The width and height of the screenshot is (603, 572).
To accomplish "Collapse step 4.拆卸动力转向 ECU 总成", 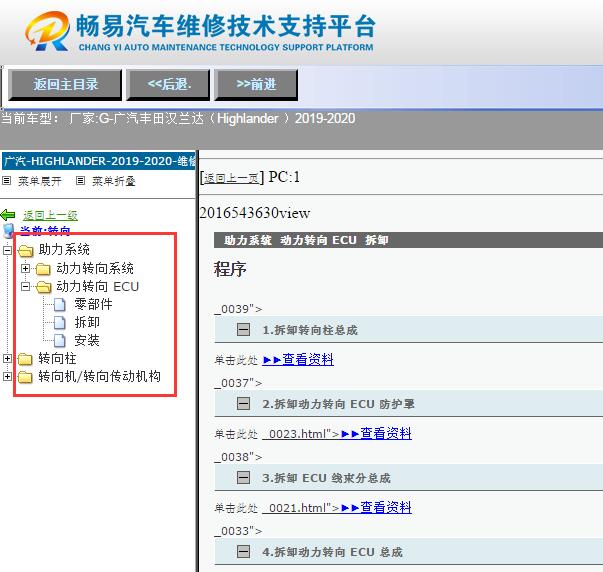I will pyautogui.click(x=243, y=552).
